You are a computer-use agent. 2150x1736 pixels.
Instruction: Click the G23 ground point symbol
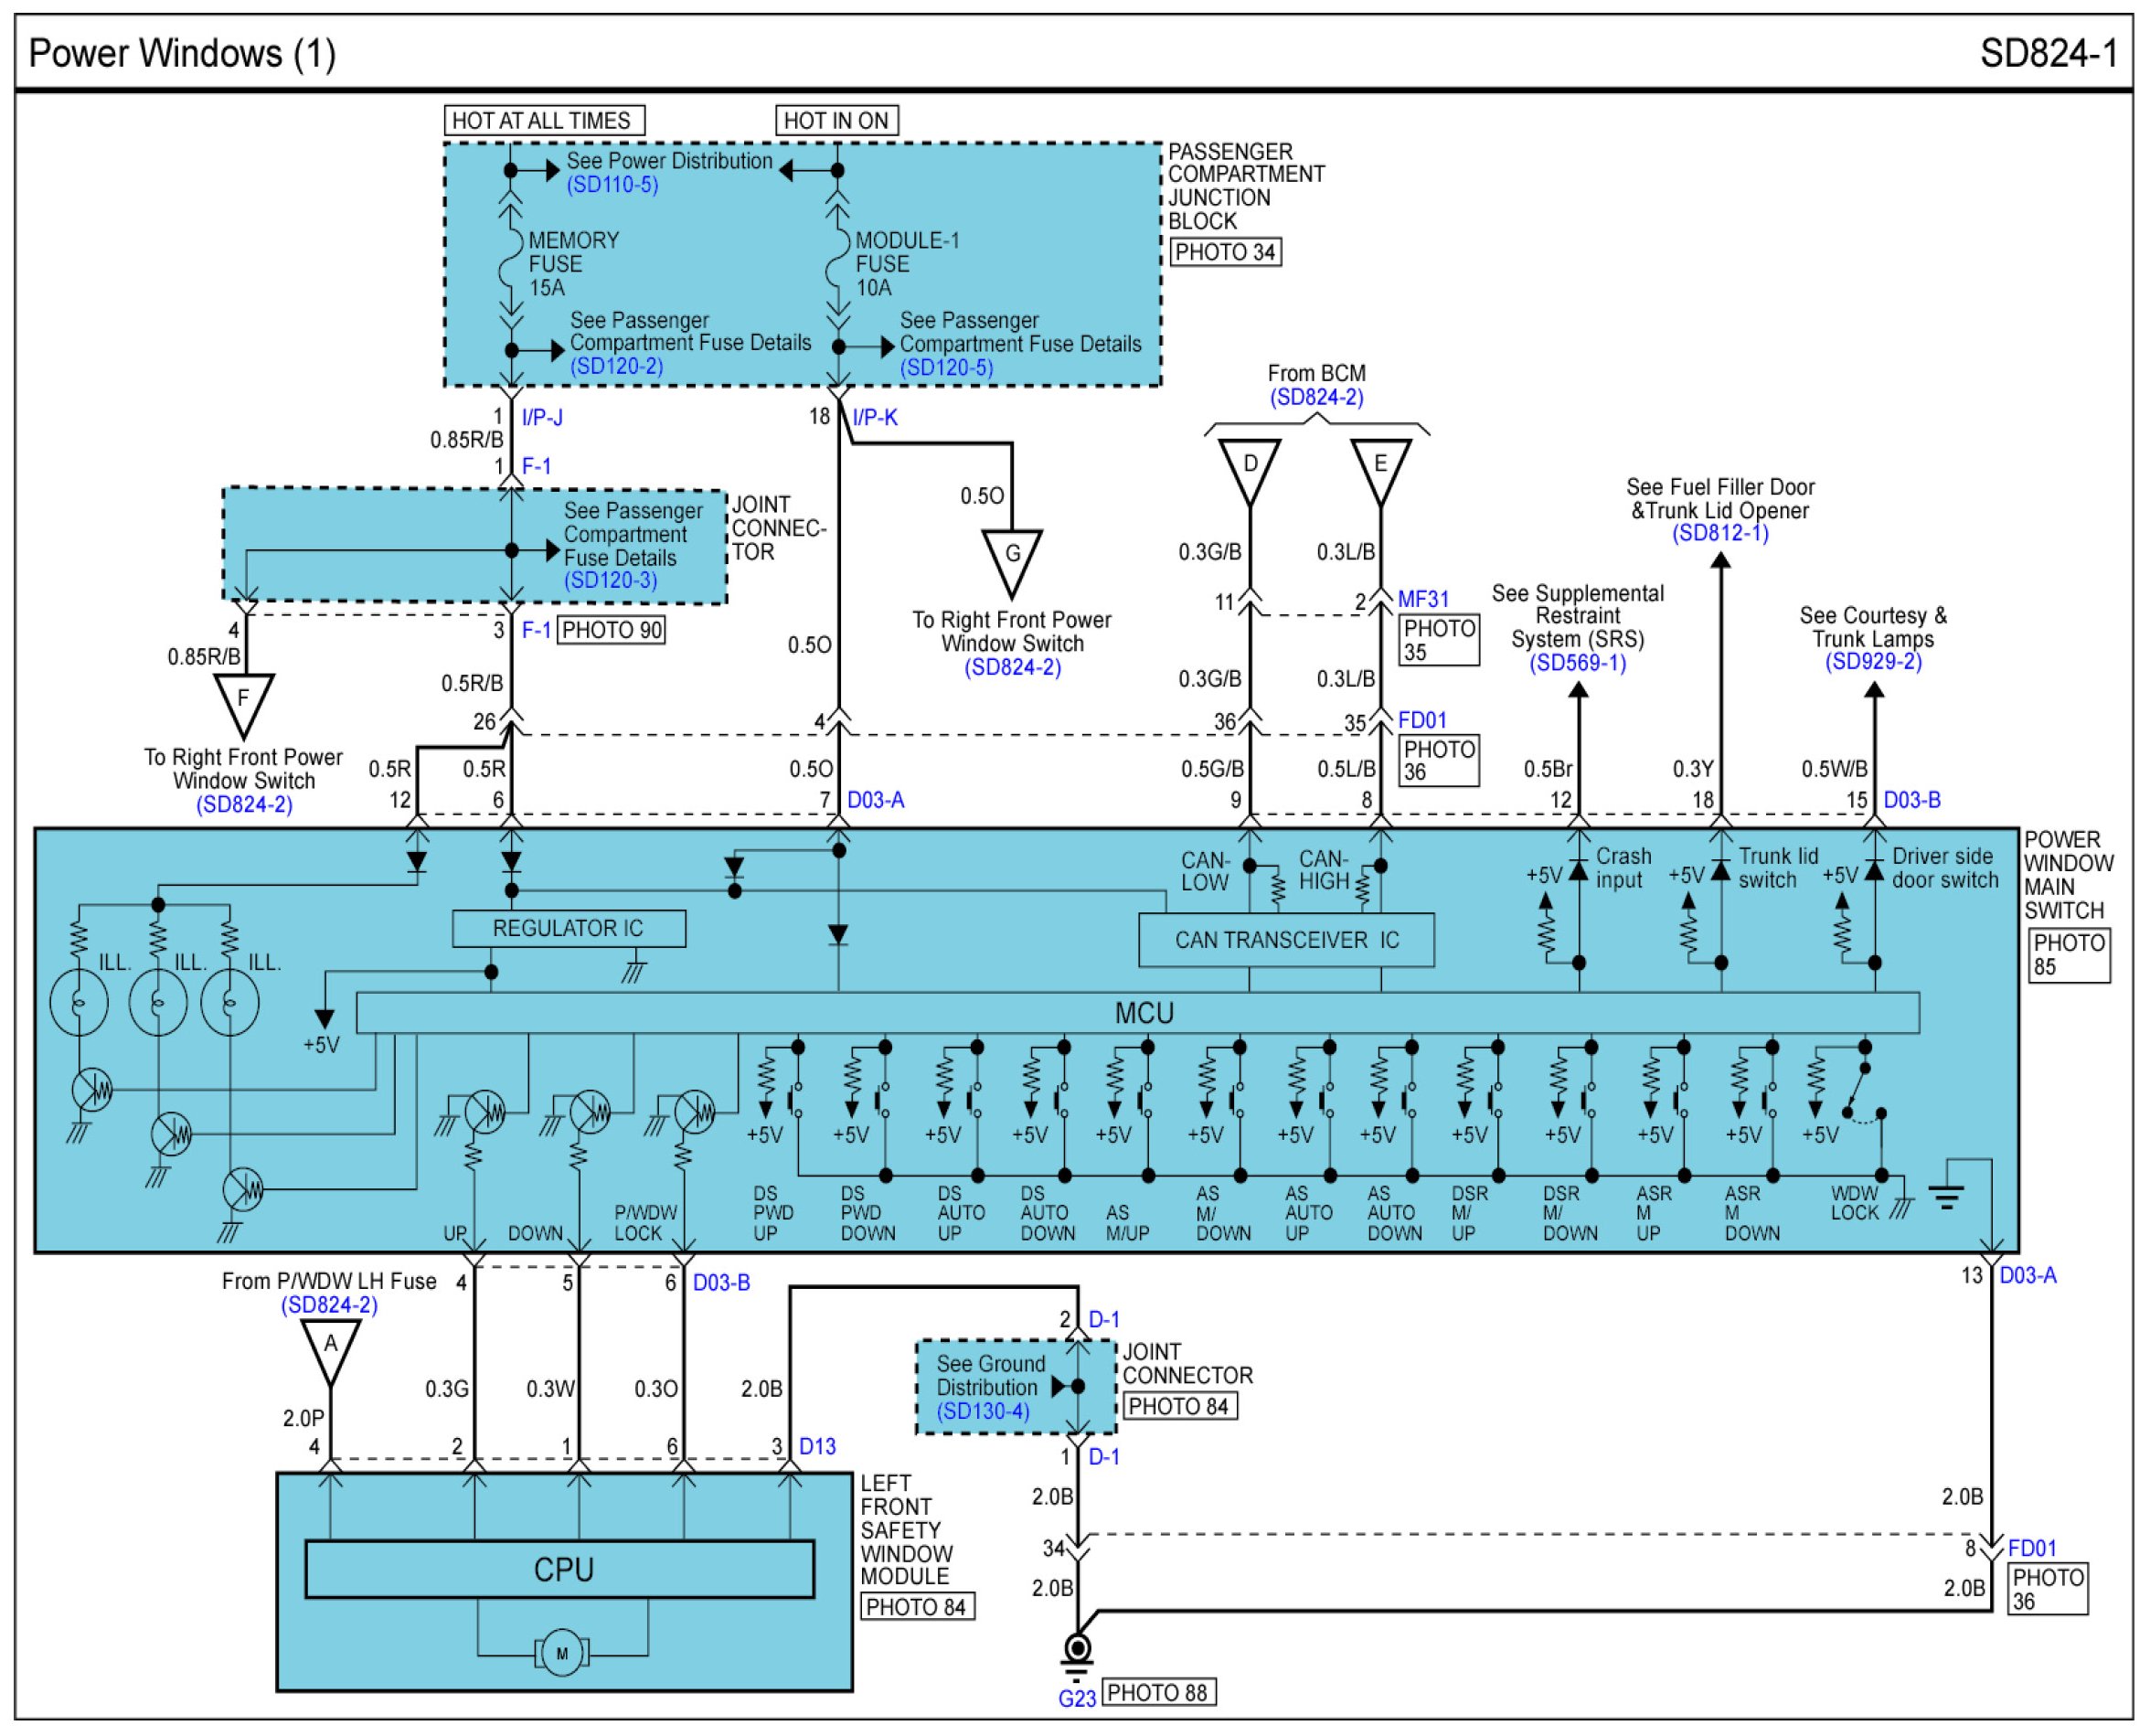coord(1077,1648)
